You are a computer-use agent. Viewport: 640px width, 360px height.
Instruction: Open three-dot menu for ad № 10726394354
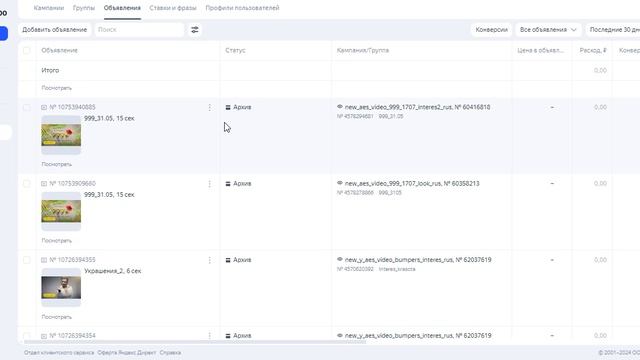[209, 336]
